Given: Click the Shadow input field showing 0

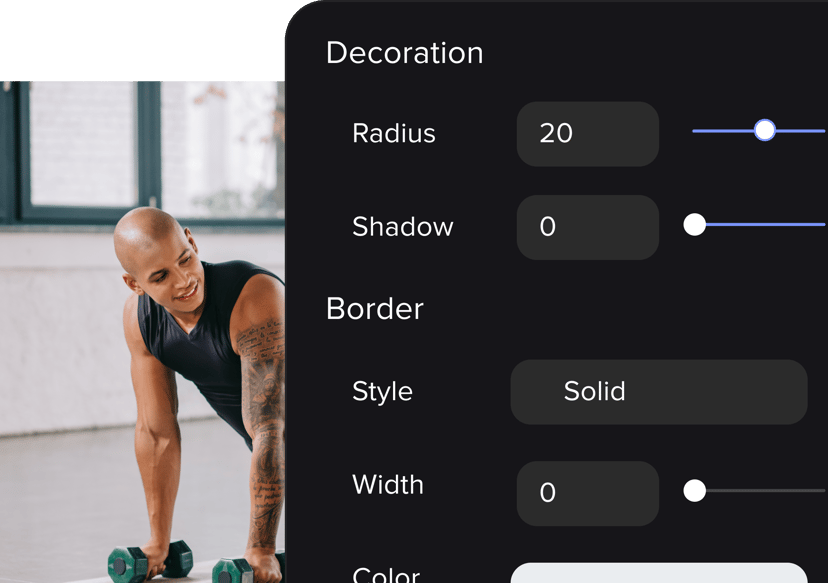Looking at the screenshot, I should pyautogui.click(x=588, y=228).
